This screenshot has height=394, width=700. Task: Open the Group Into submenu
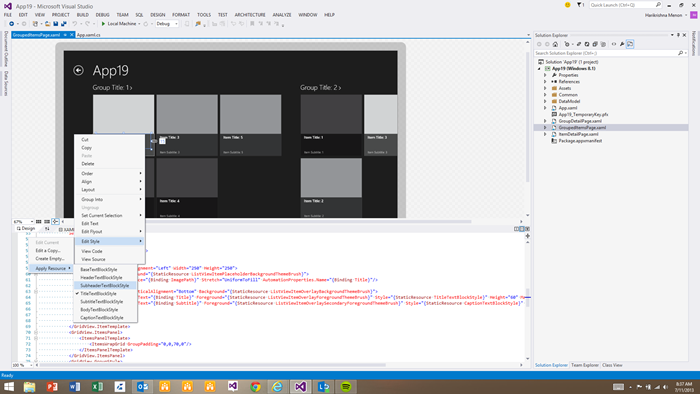pos(109,199)
